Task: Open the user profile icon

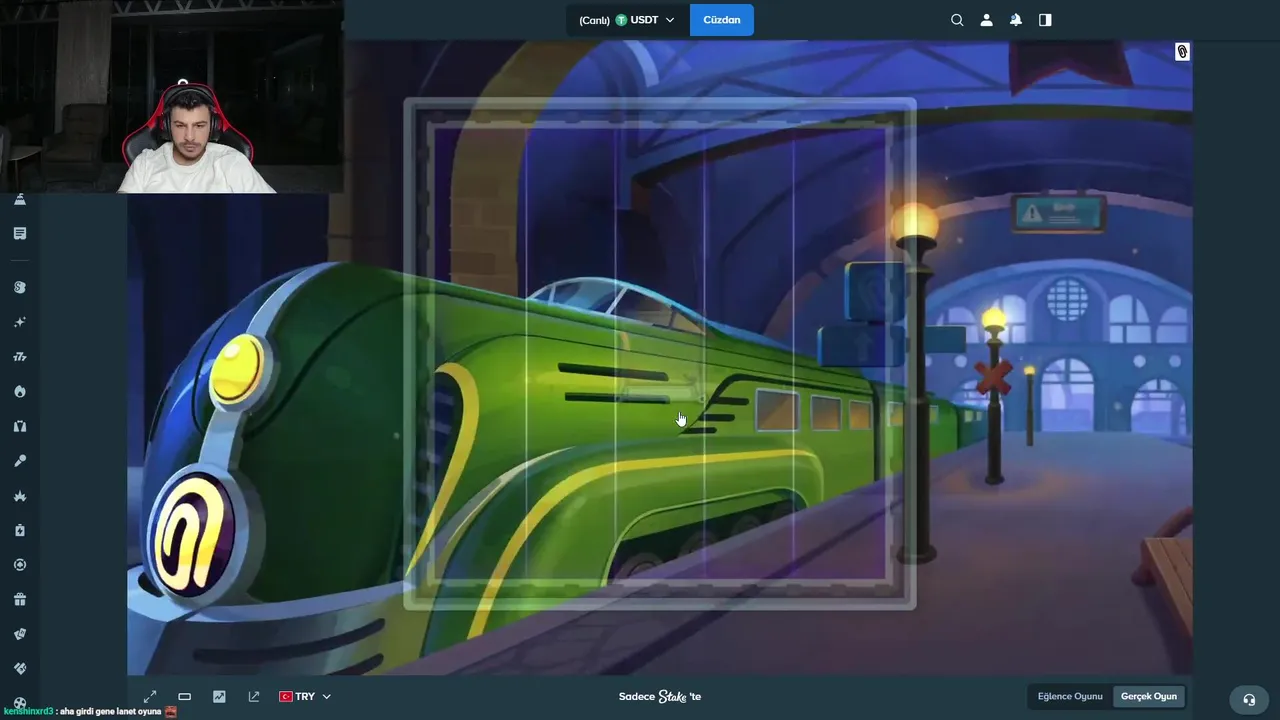Action: (986, 20)
